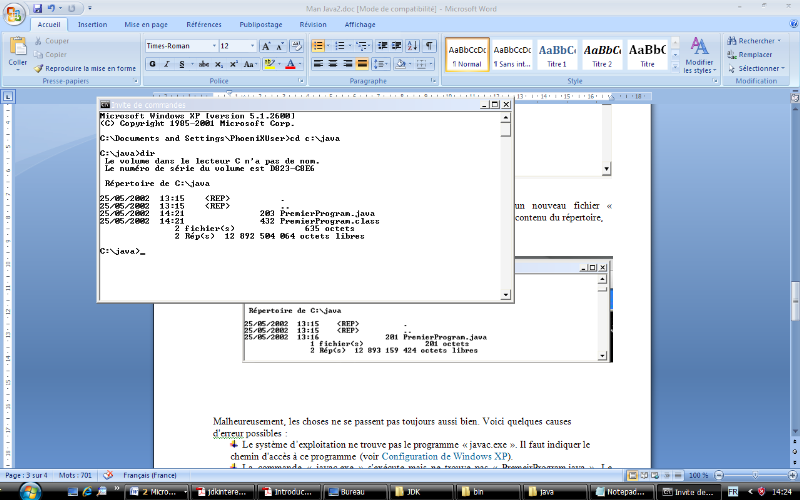The image size is (800, 500).
Task: Switch to the Insertion tab
Action: click(x=92, y=24)
